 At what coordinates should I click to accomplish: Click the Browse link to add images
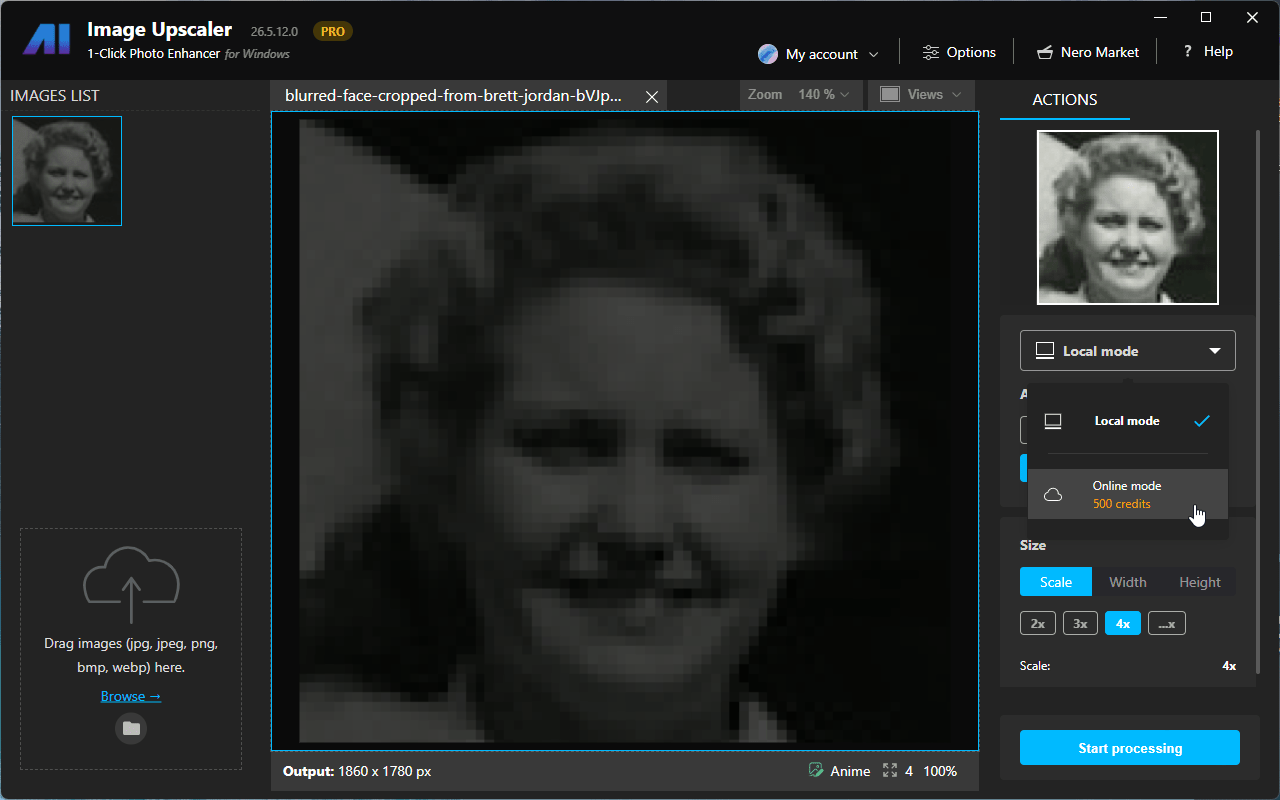click(x=131, y=696)
